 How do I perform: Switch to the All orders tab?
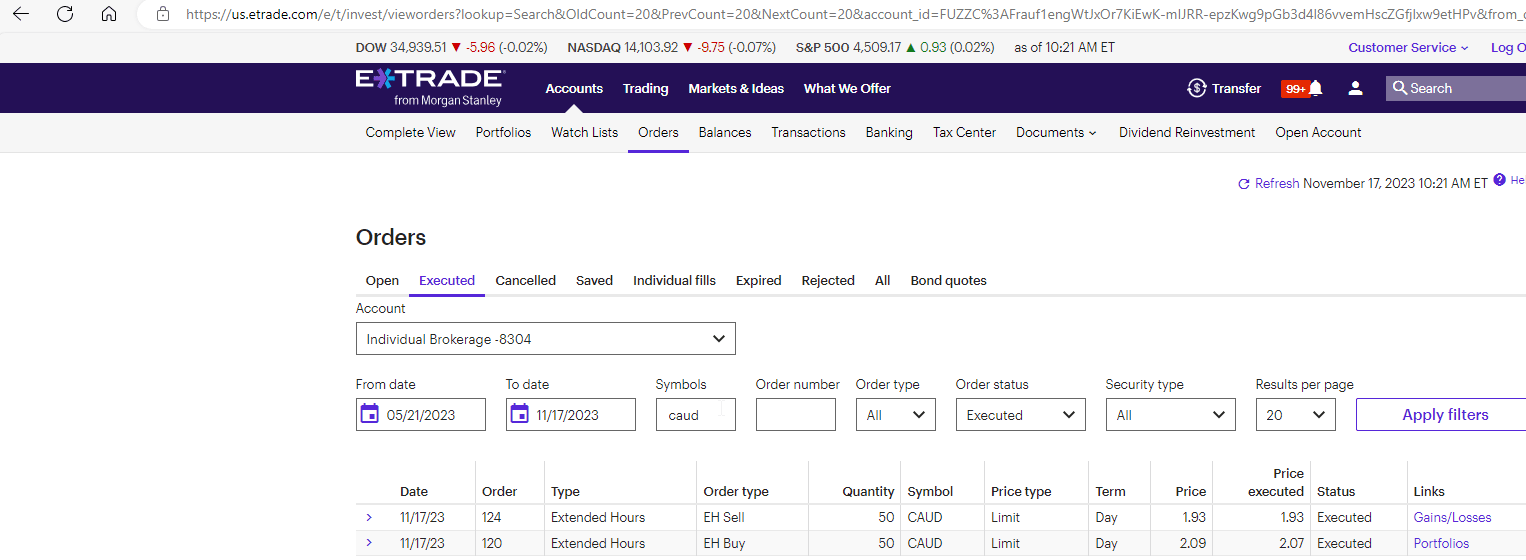(x=882, y=280)
